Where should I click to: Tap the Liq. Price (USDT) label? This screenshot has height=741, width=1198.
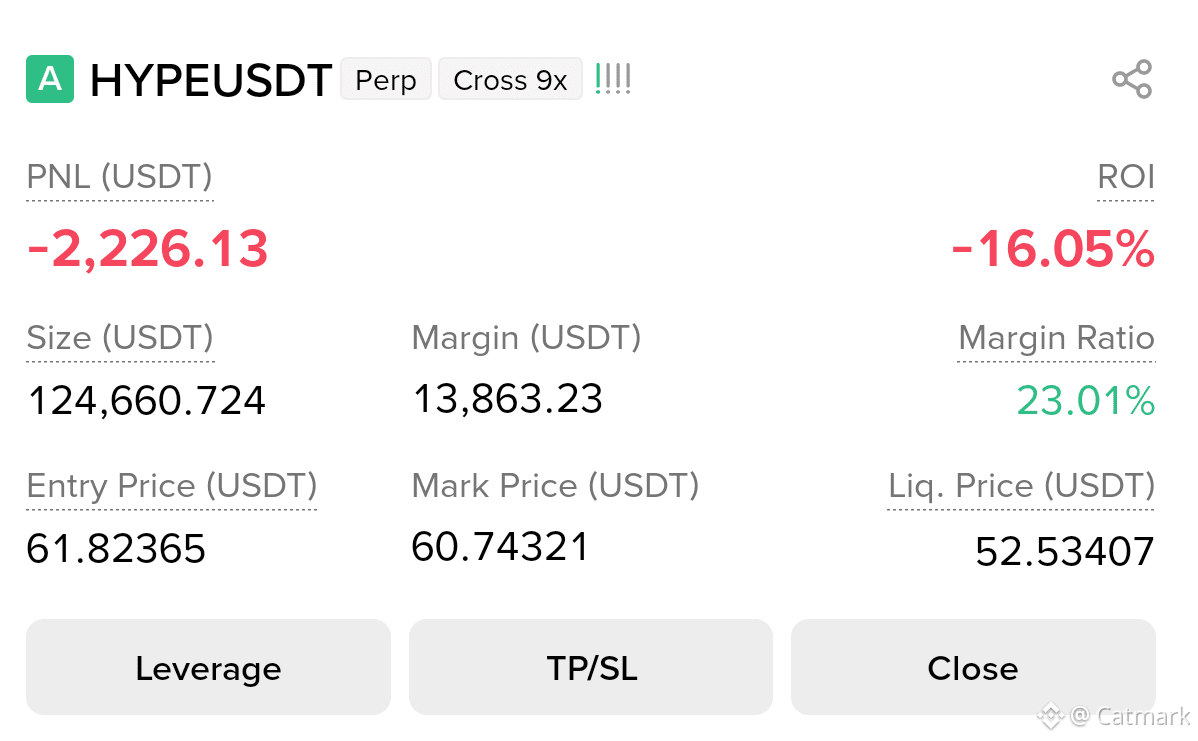pyautogui.click(x=1022, y=486)
